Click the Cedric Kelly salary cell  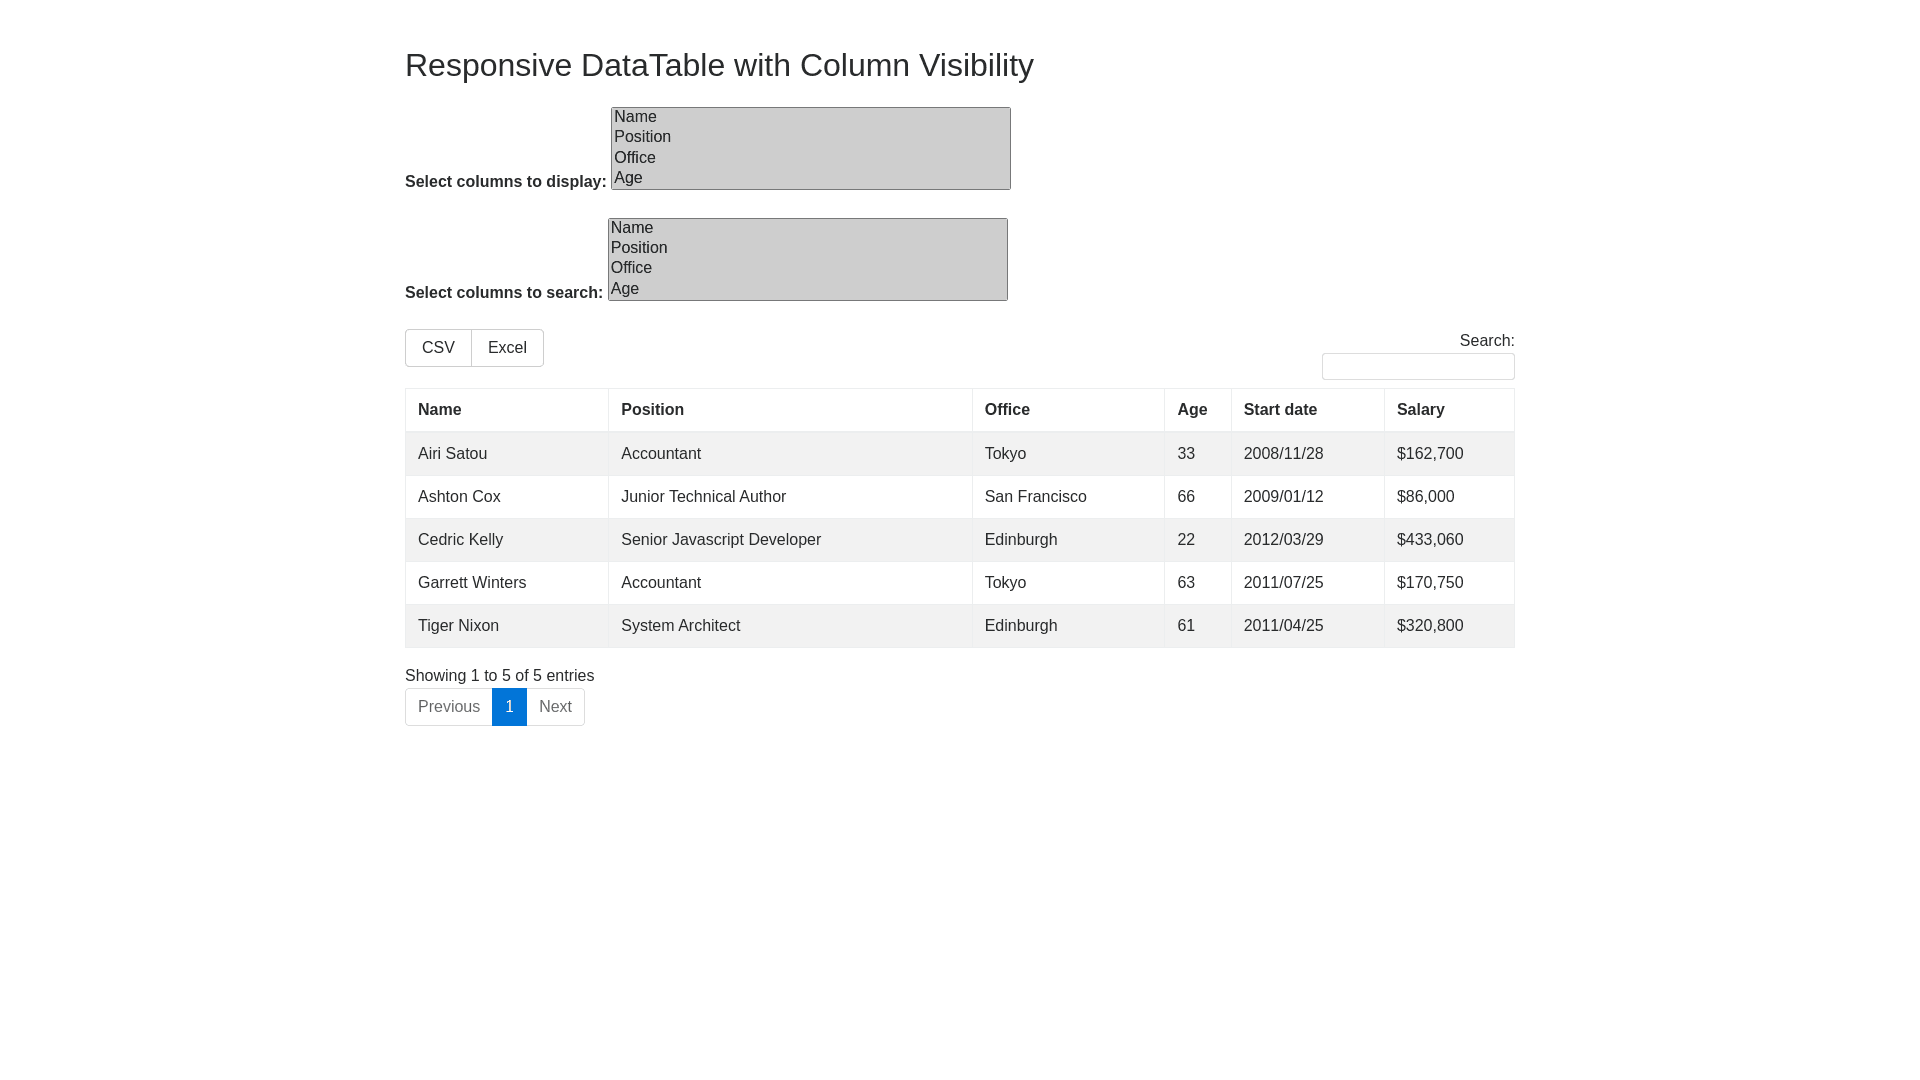(1430, 540)
